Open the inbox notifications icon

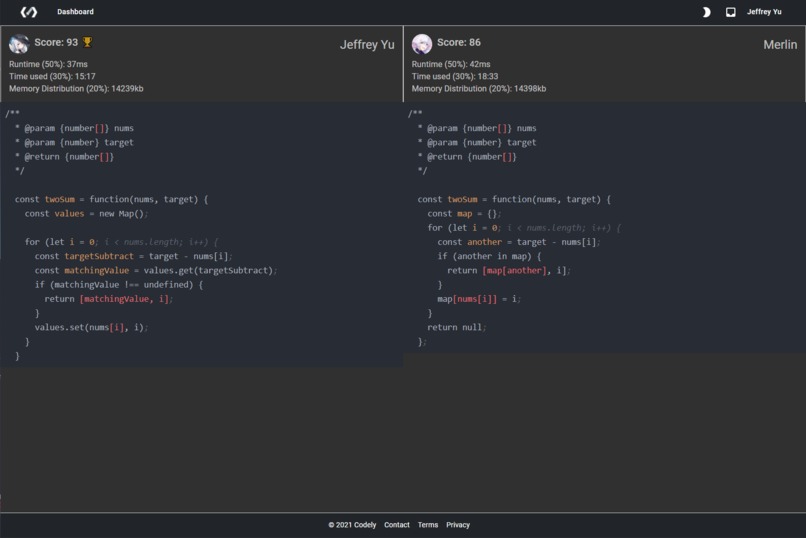click(730, 12)
